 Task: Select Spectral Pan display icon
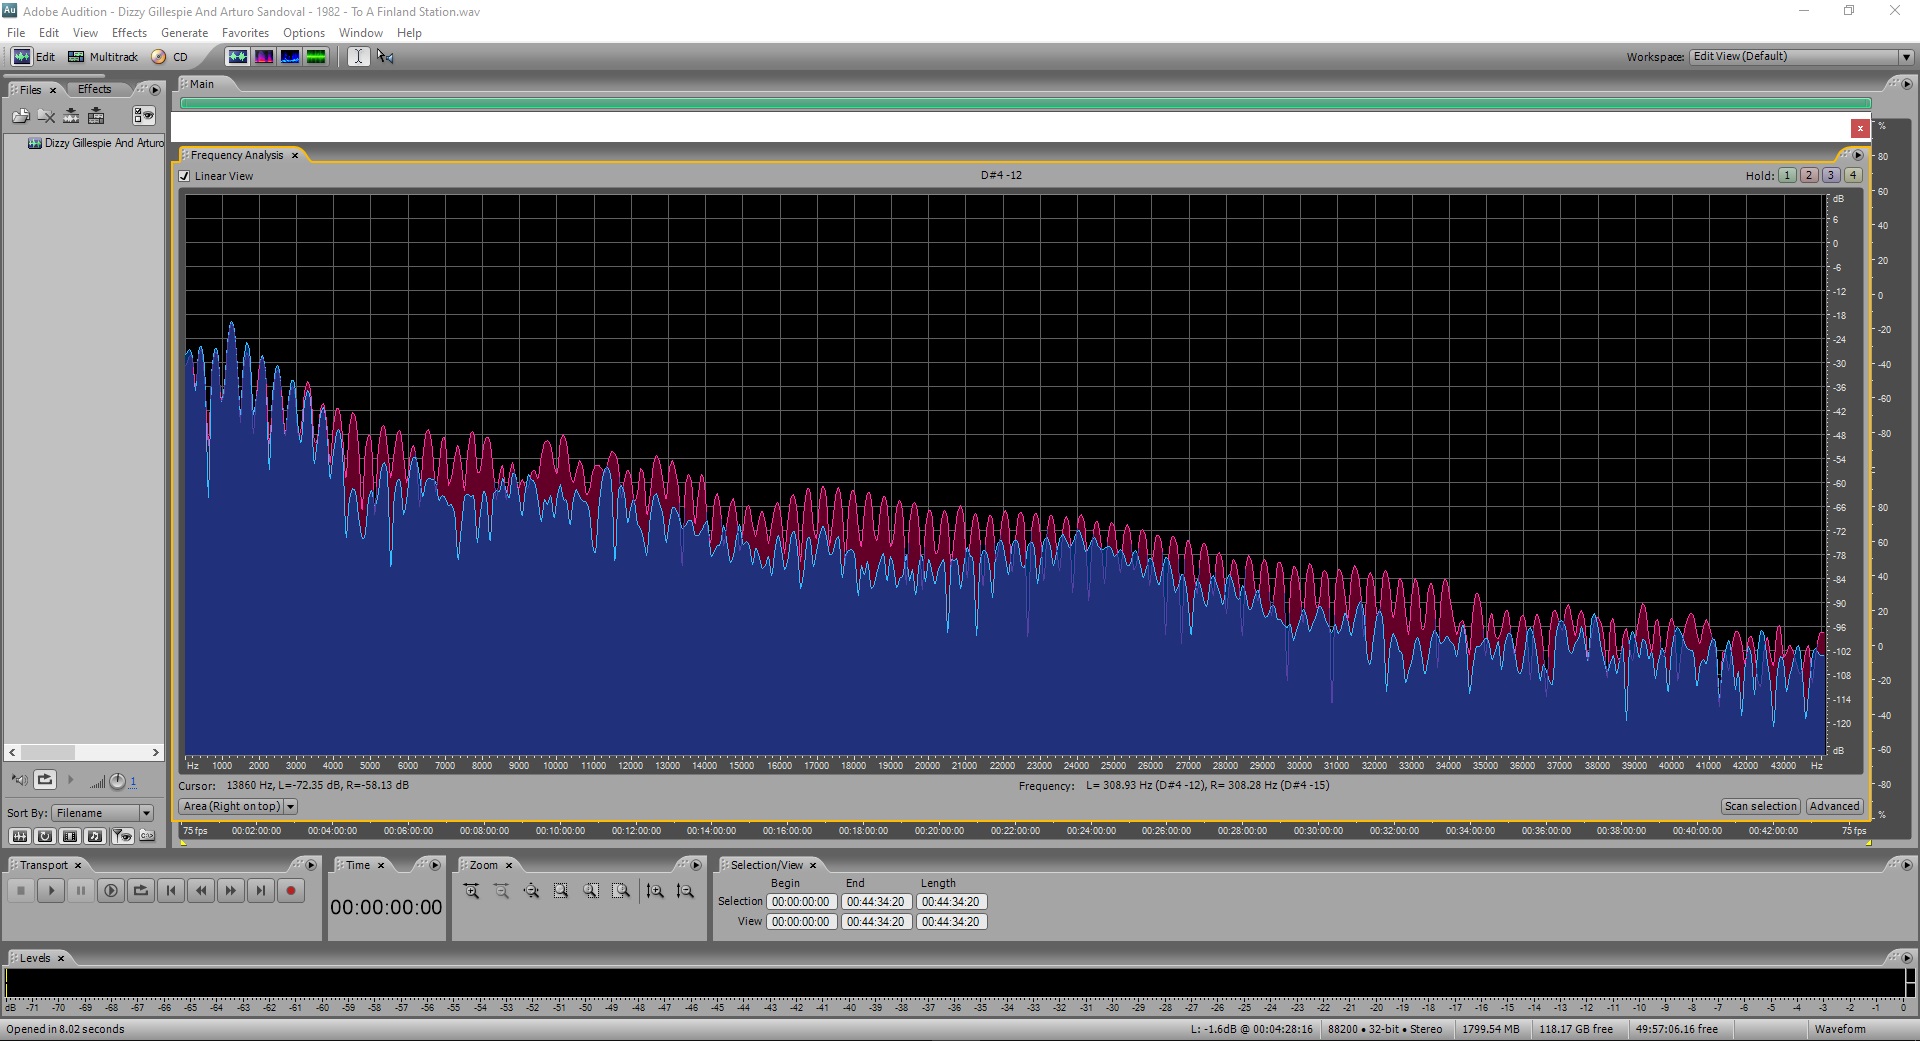(290, 57)
